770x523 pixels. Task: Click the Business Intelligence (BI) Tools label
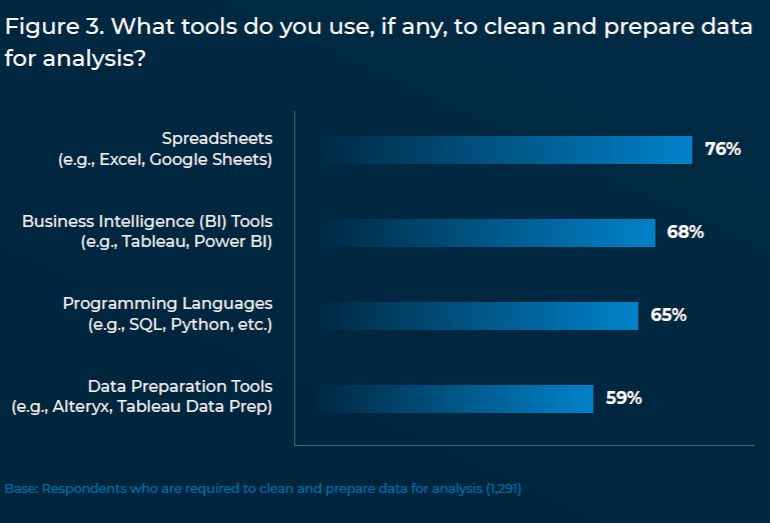point(147,221)
